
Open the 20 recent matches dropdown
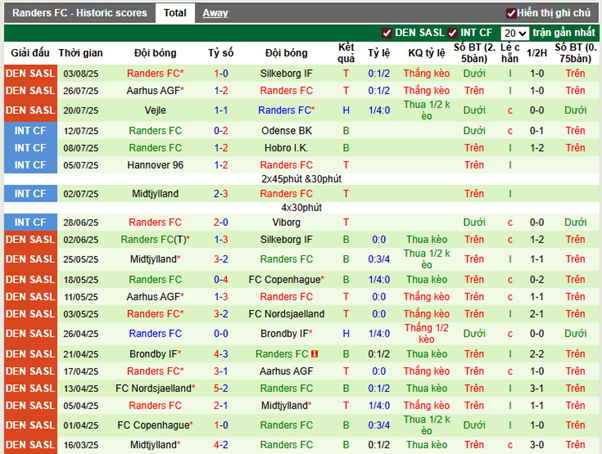515,33
